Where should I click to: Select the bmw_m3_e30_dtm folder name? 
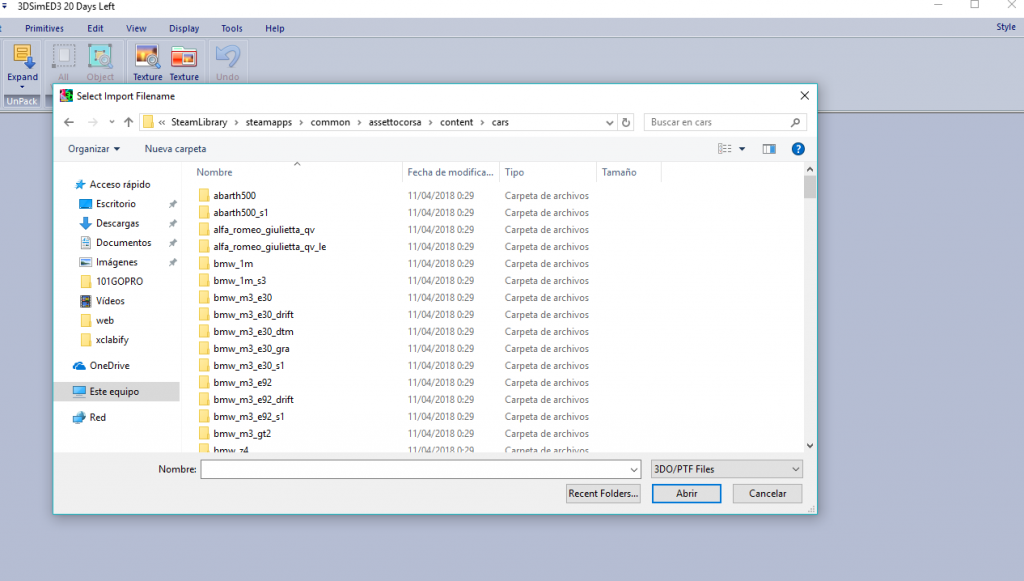pyautogui.click(x=253, y=332)
